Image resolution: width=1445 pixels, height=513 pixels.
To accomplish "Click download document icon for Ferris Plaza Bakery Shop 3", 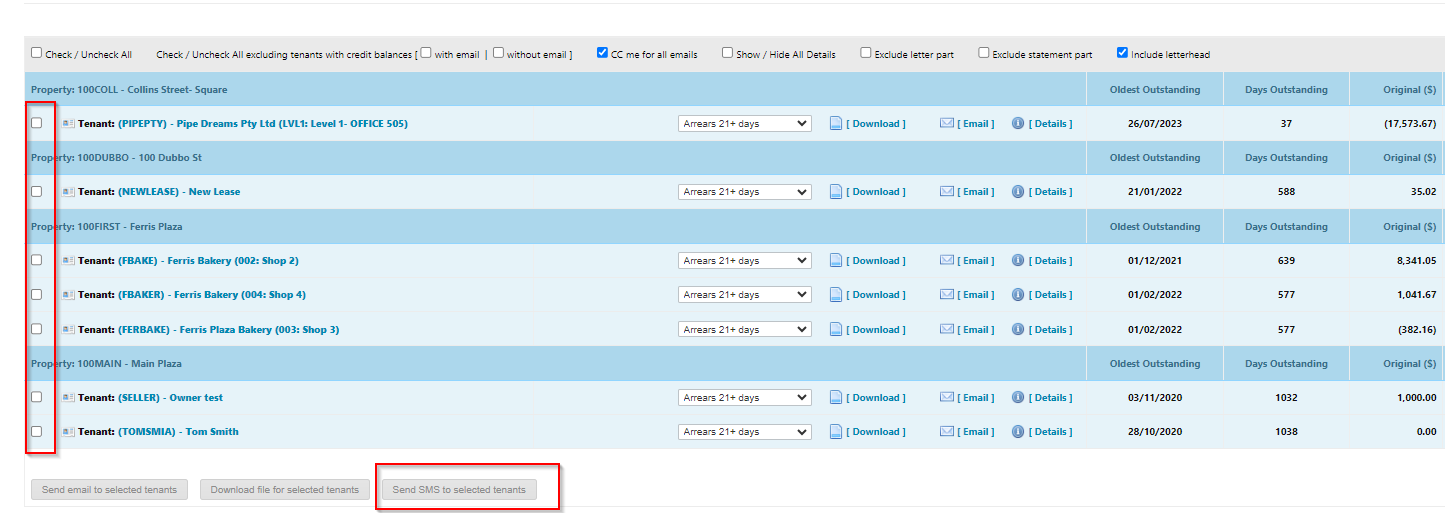I will pyautogui.click(x=836, y=330).
